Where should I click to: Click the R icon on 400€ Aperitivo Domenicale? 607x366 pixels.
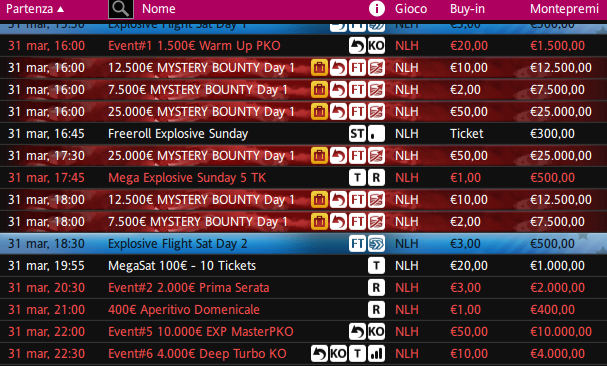376,309
